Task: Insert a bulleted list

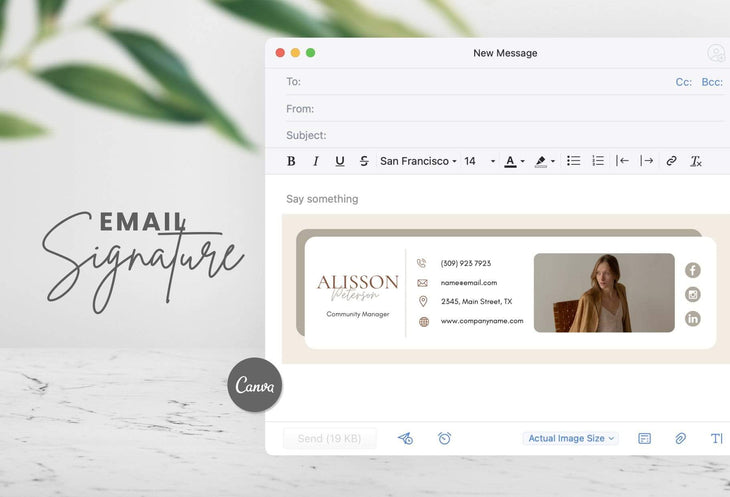Action: point(574,161)
